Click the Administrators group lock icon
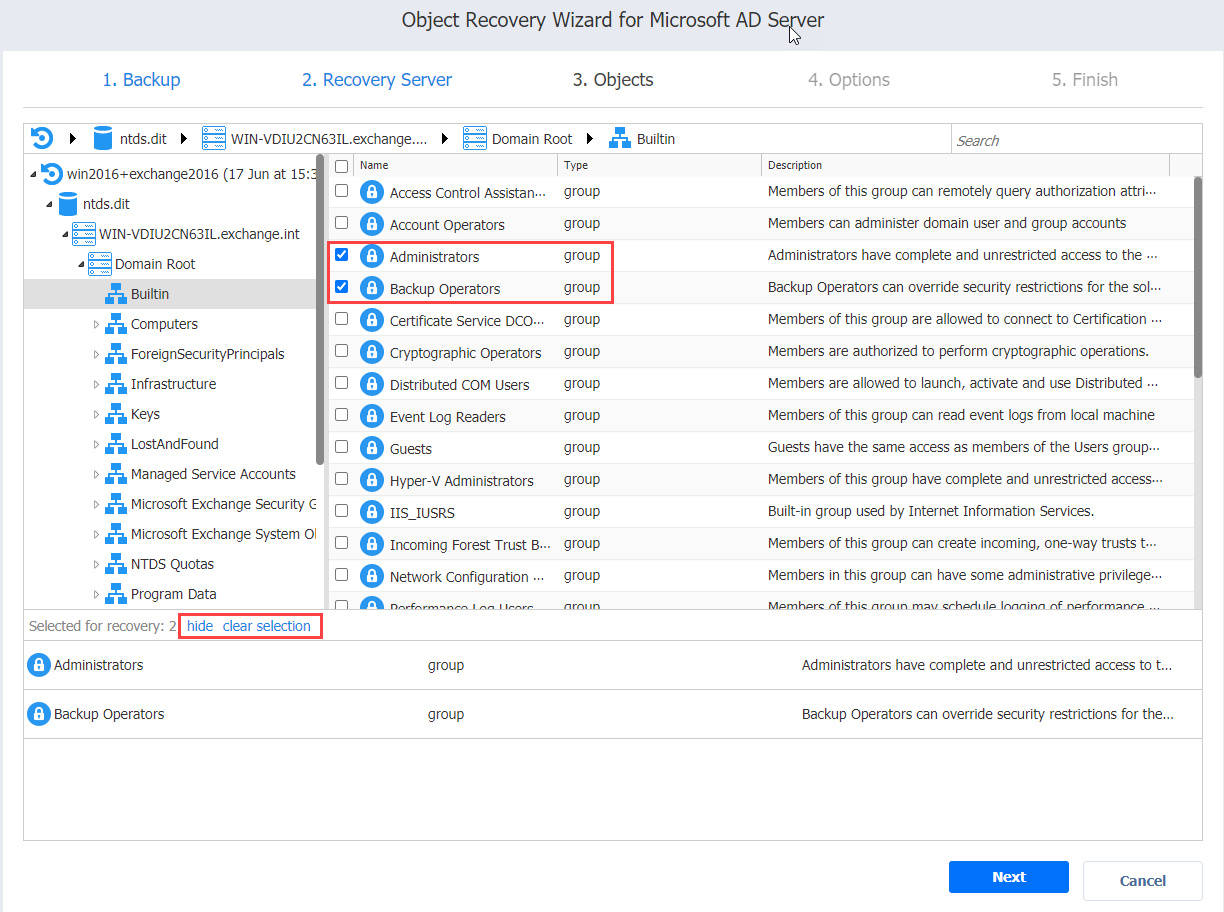This screenshot has width=1224, height=912. tap(371, 255)
